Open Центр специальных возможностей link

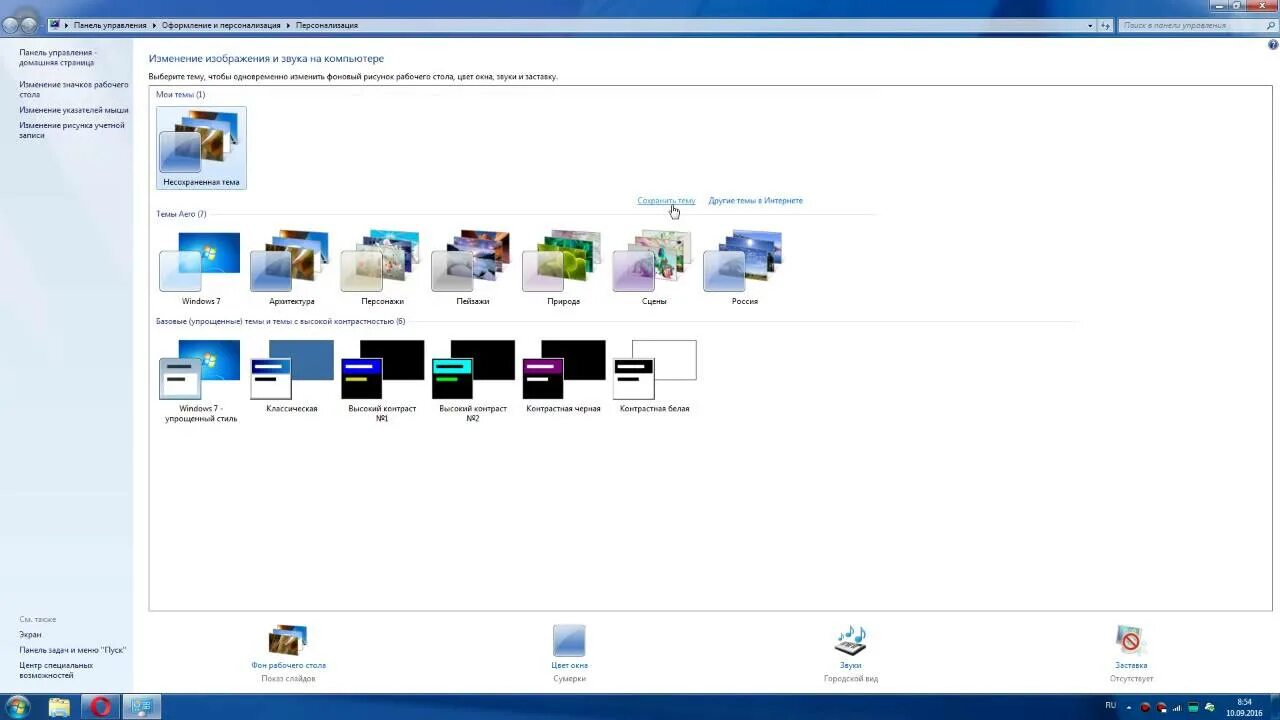click(56, 670)
